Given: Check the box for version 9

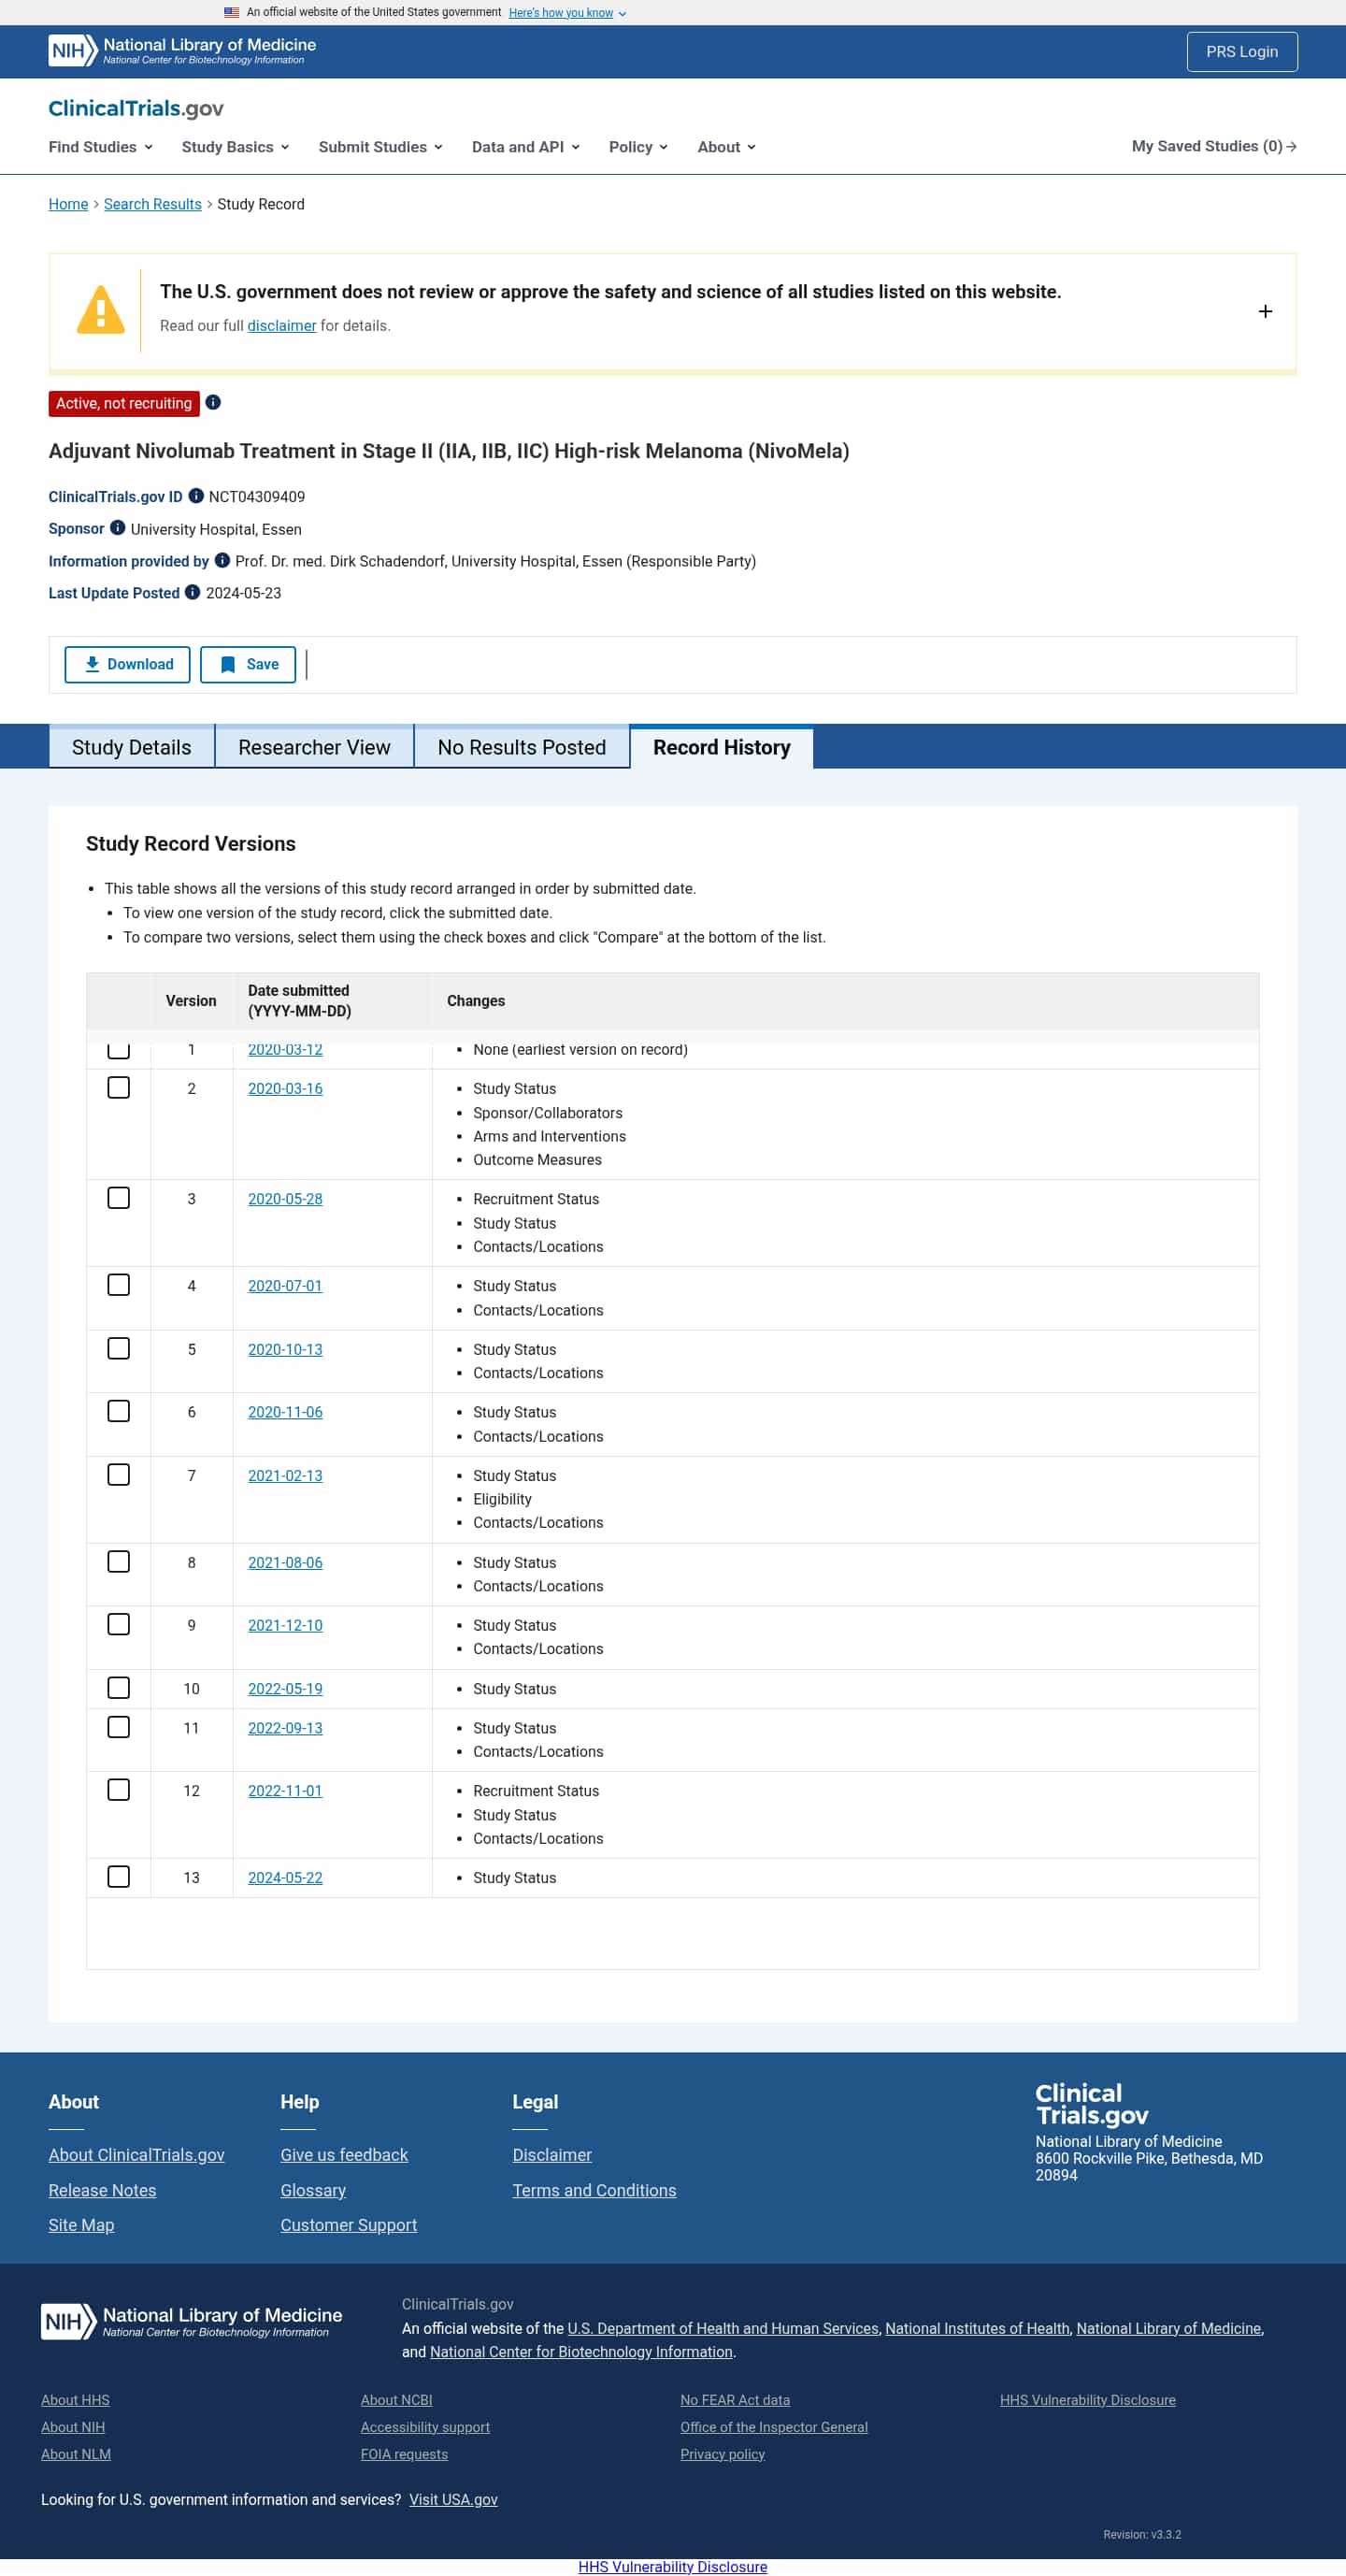Looking at the screenshot, I should point(118,1624).
